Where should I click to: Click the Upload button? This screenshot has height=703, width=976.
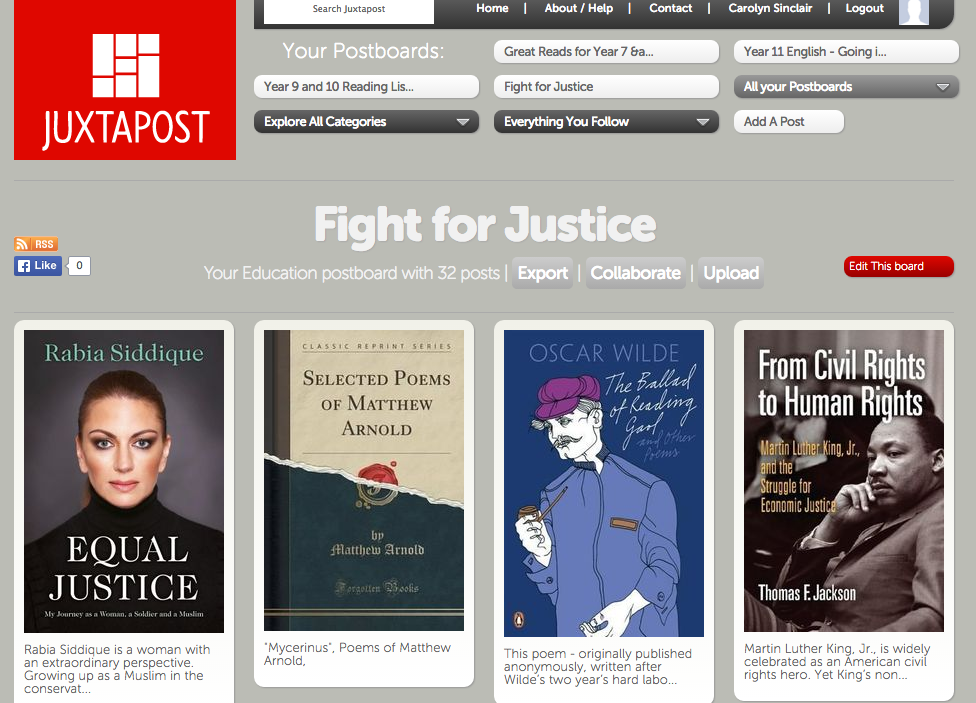click(x=731, y=273)
